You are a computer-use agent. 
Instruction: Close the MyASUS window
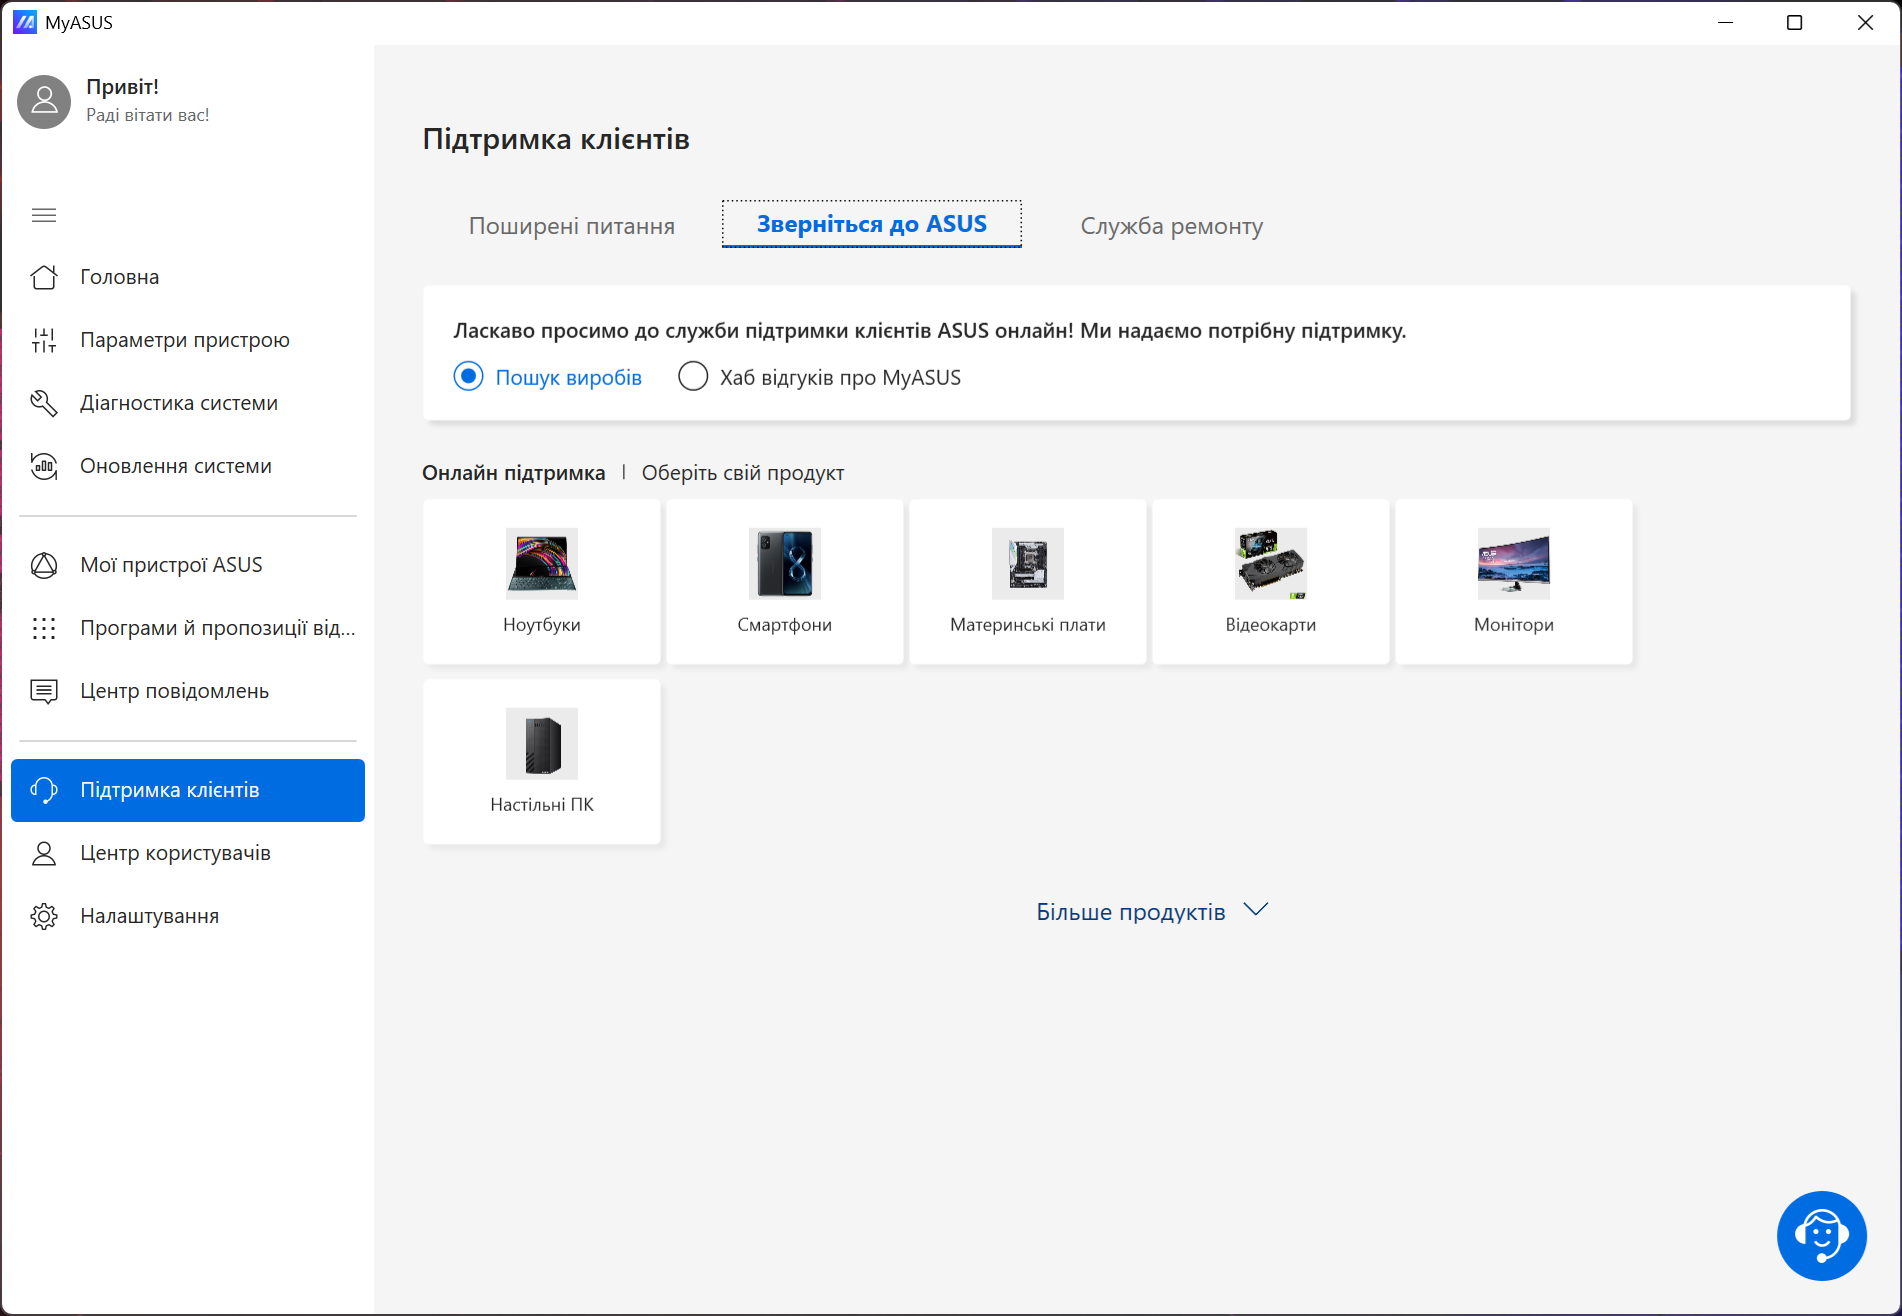point(1865,22)
